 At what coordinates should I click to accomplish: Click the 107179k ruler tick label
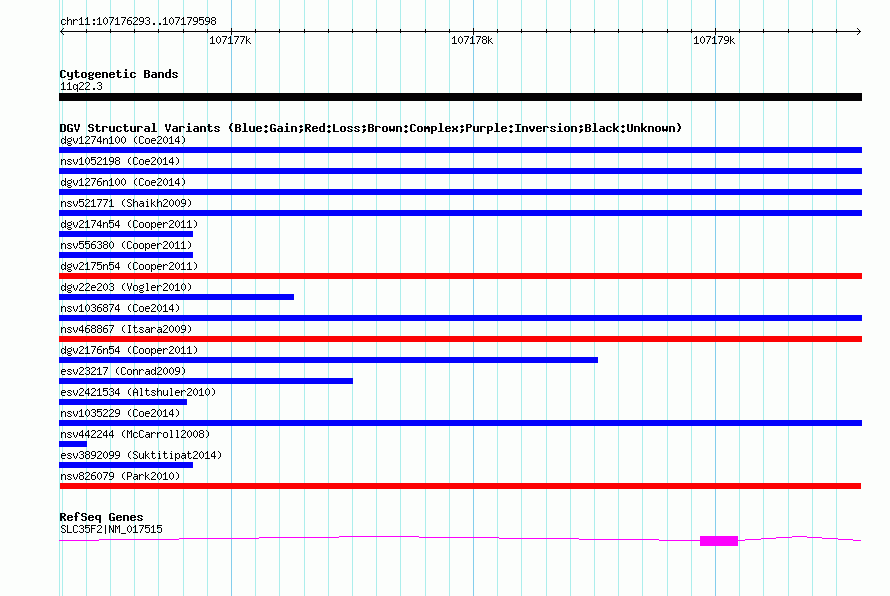click(x=714, y=40)
